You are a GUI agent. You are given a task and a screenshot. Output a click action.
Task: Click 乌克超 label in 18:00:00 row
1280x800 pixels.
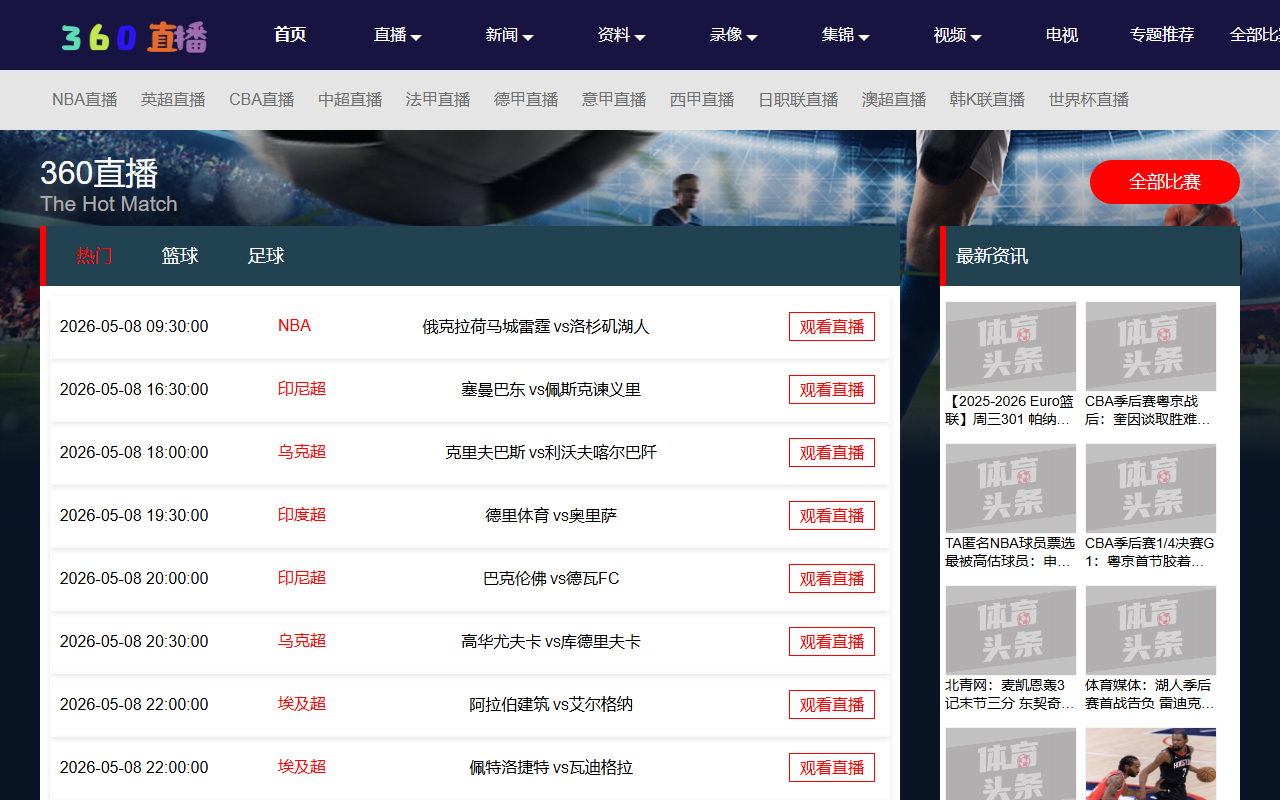pyautogui.click(x=302, y=452)
